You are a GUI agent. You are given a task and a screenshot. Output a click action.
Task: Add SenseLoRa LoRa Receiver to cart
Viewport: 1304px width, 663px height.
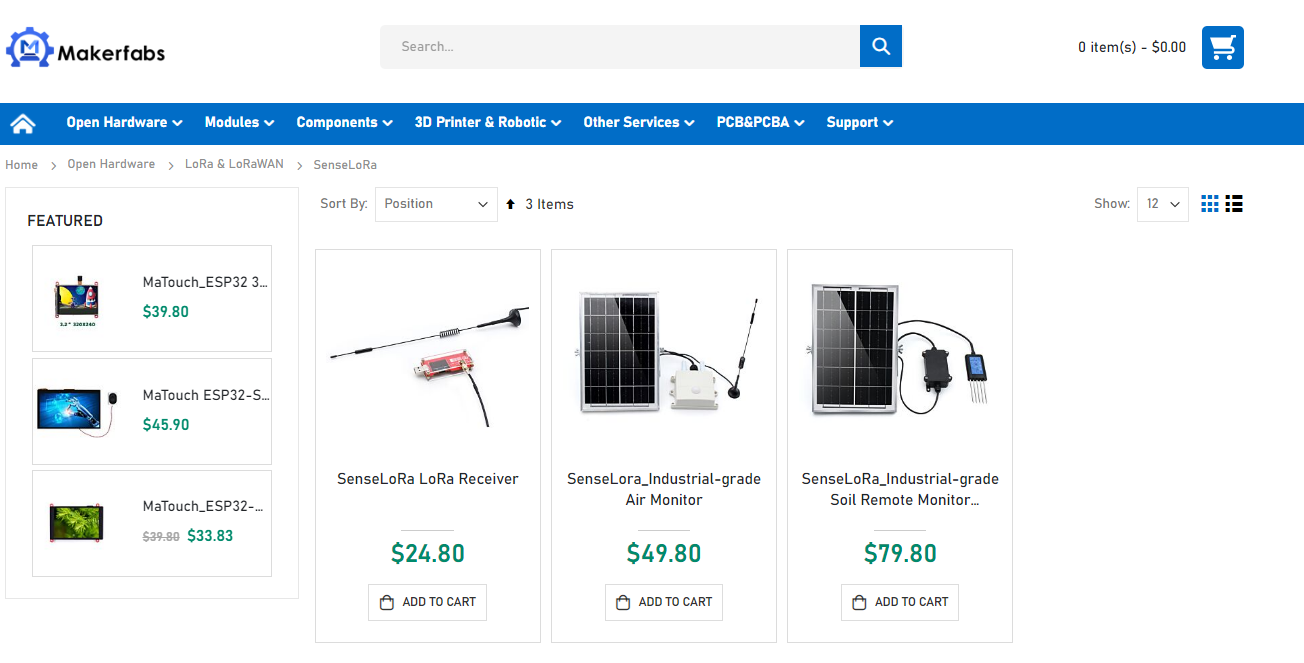tap(427, 602)
